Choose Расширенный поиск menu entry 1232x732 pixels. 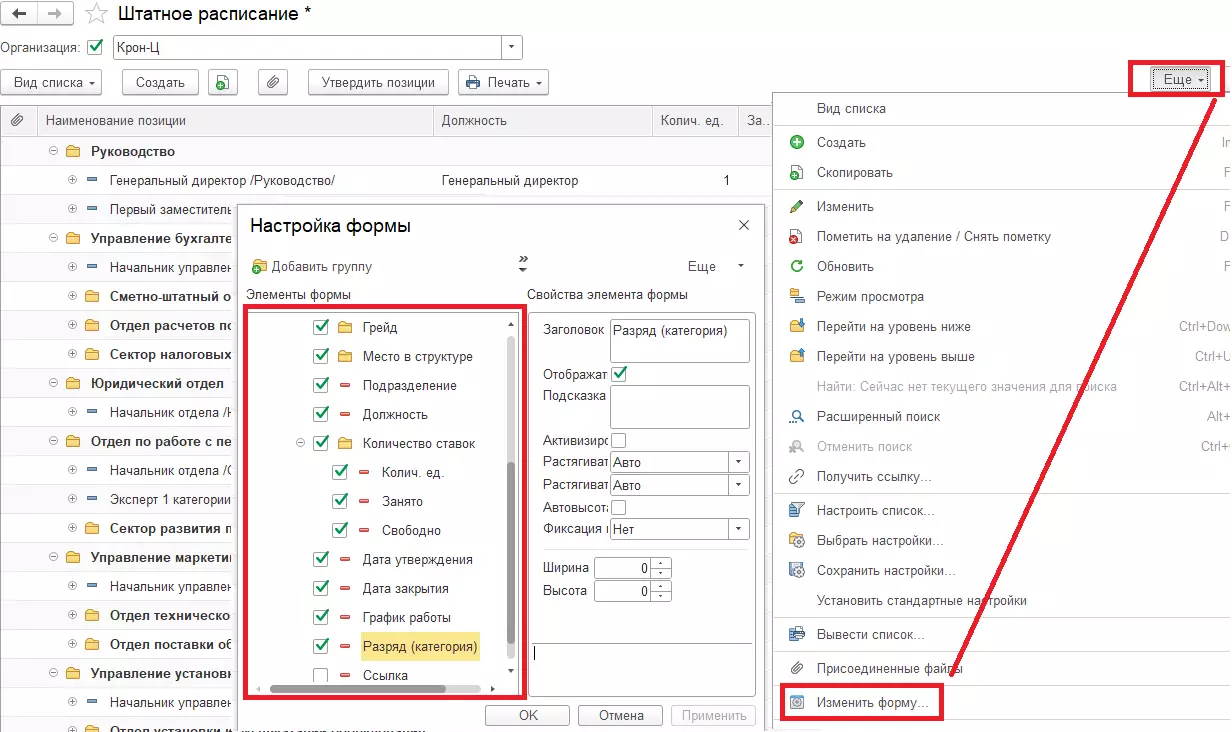[x=878, y=416]
